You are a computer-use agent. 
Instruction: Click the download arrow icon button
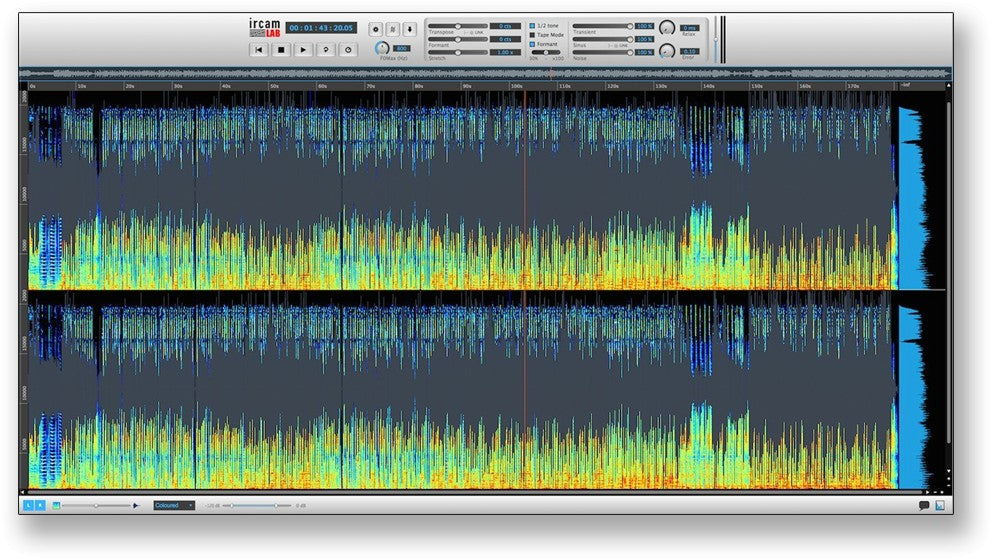pos(410,29)
